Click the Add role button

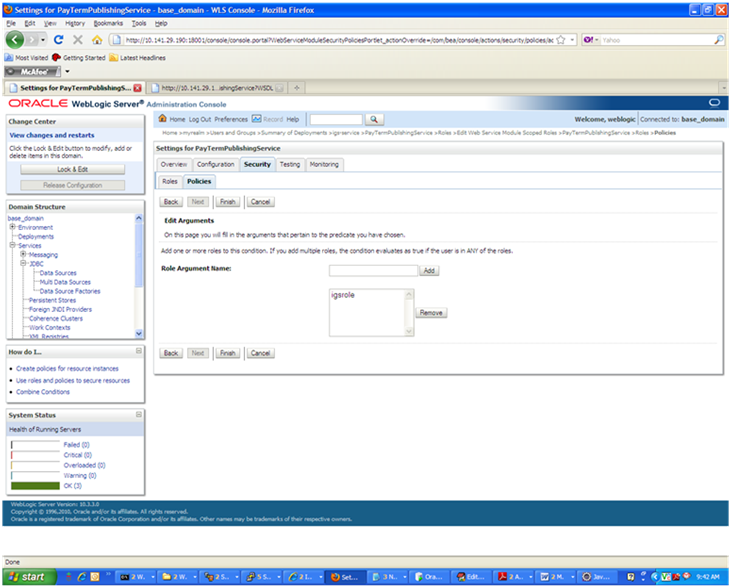point(429,270)
